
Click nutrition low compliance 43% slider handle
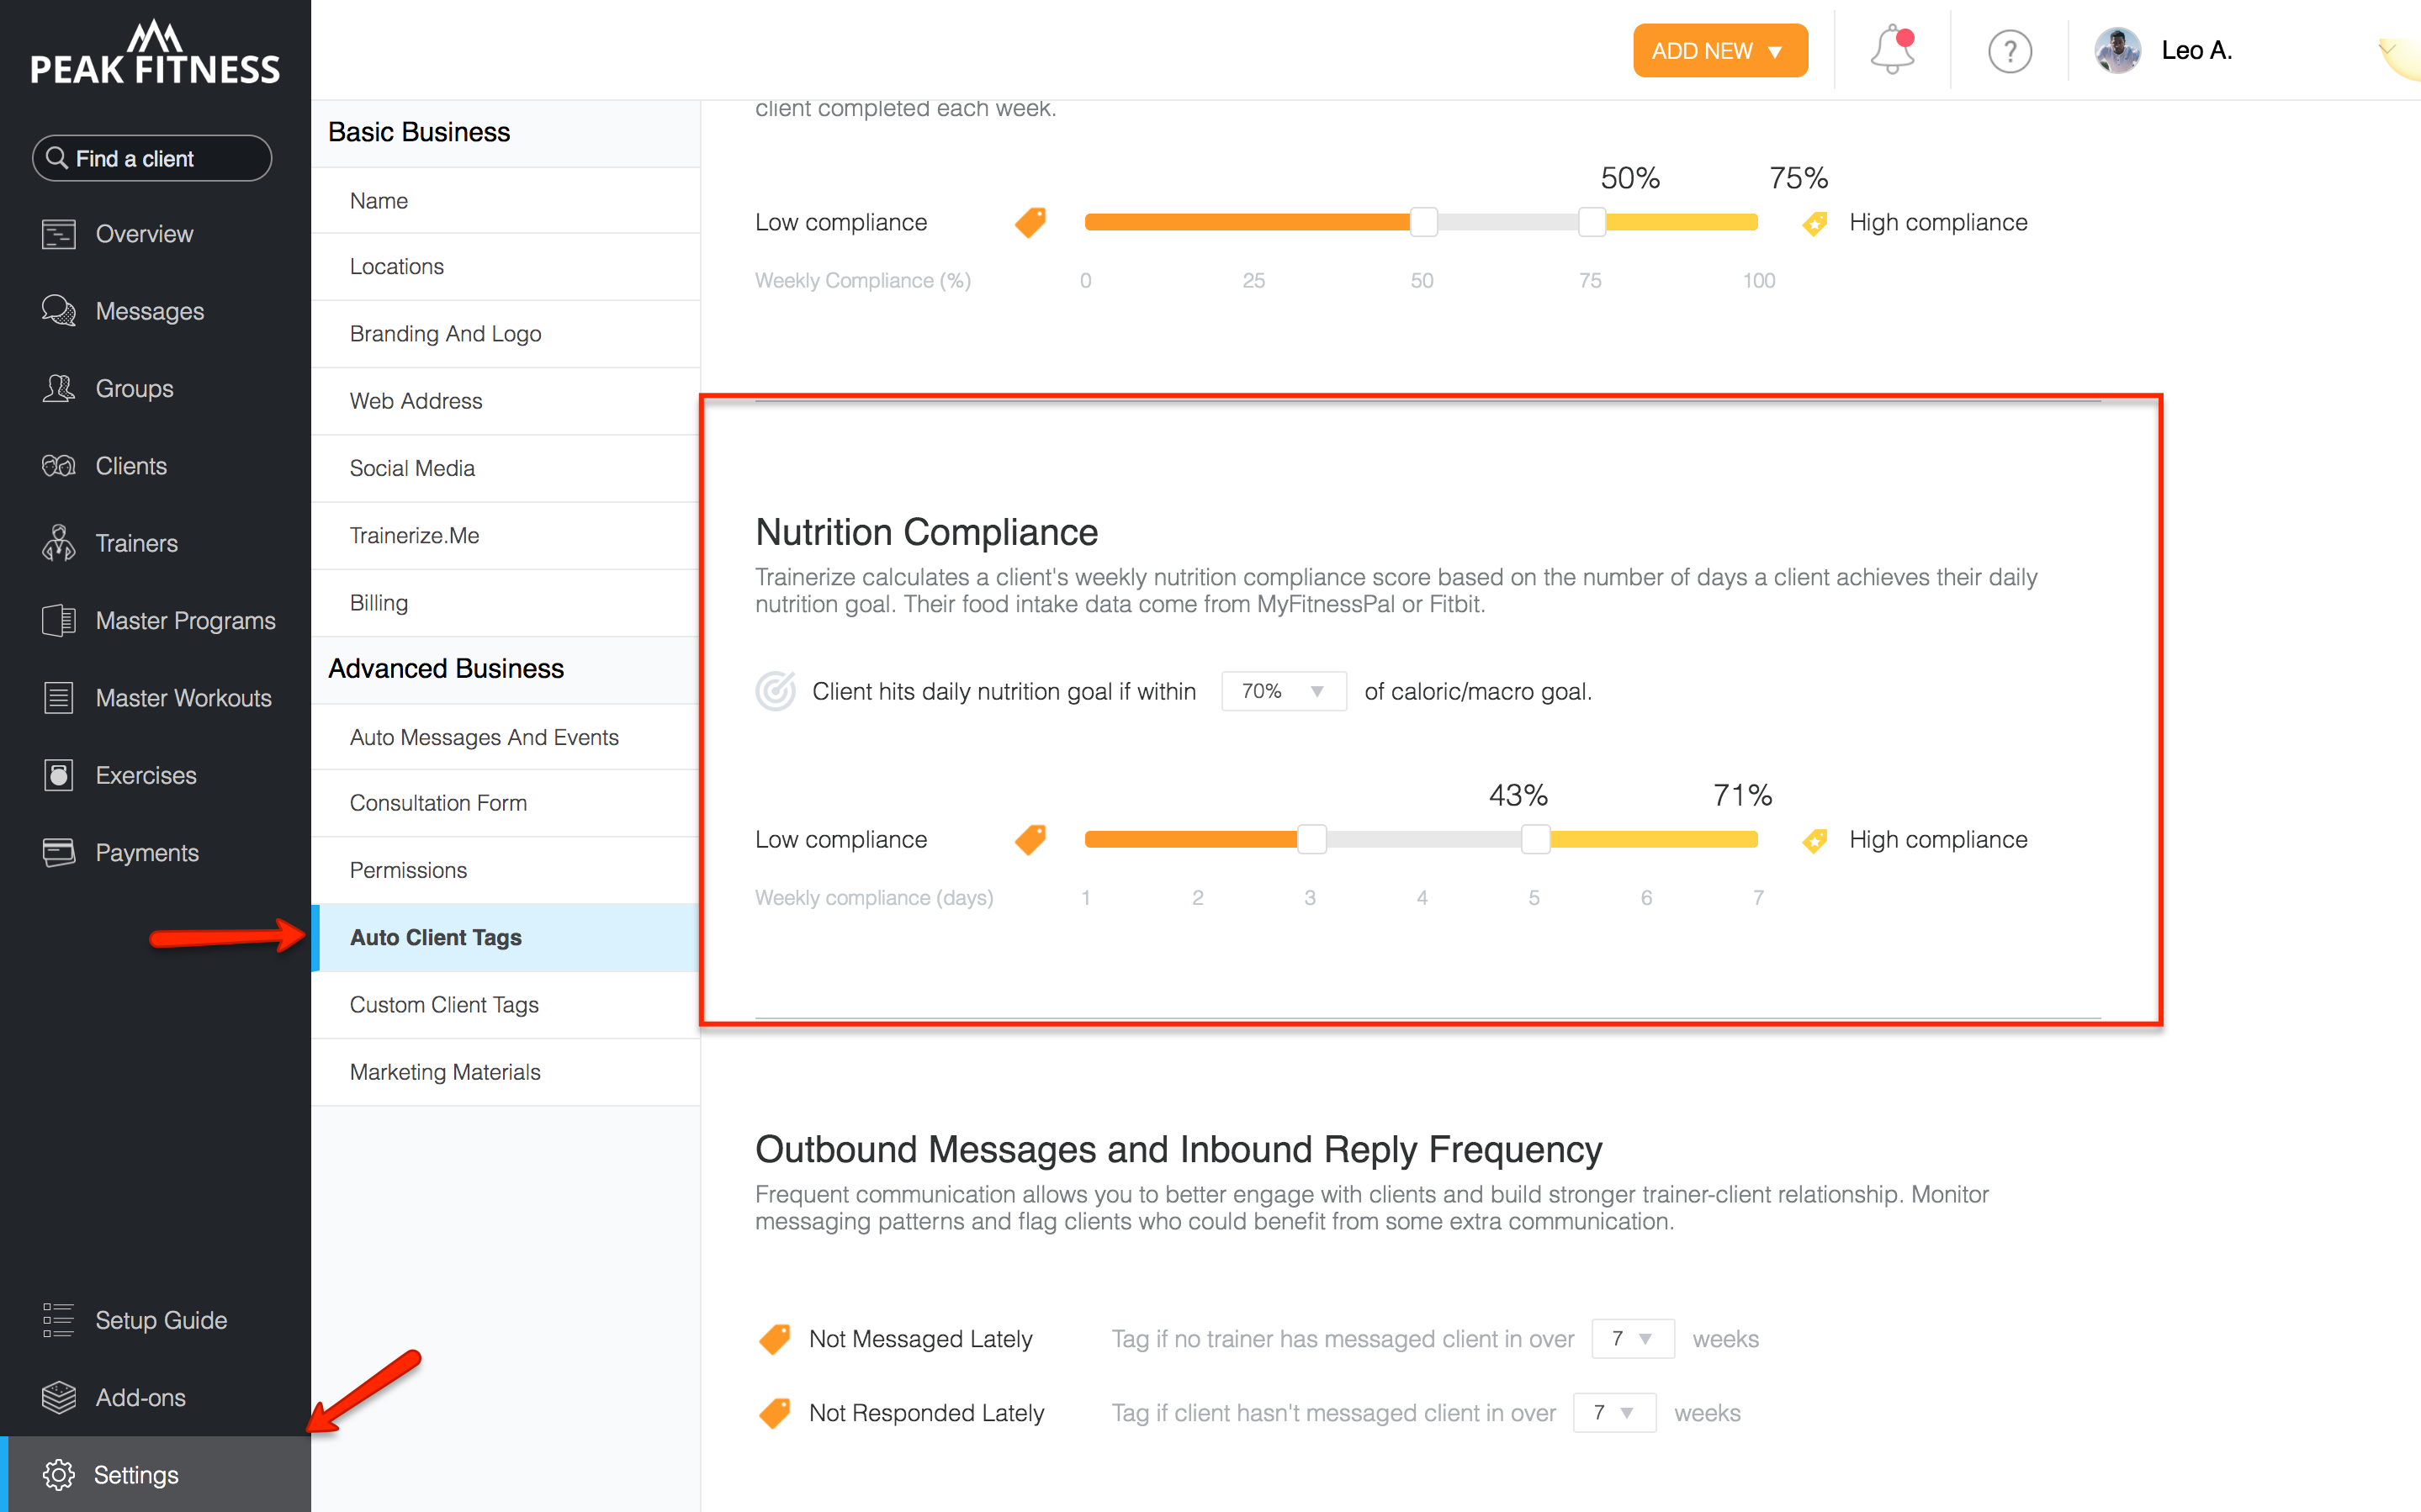click(x=1311, y=839)
